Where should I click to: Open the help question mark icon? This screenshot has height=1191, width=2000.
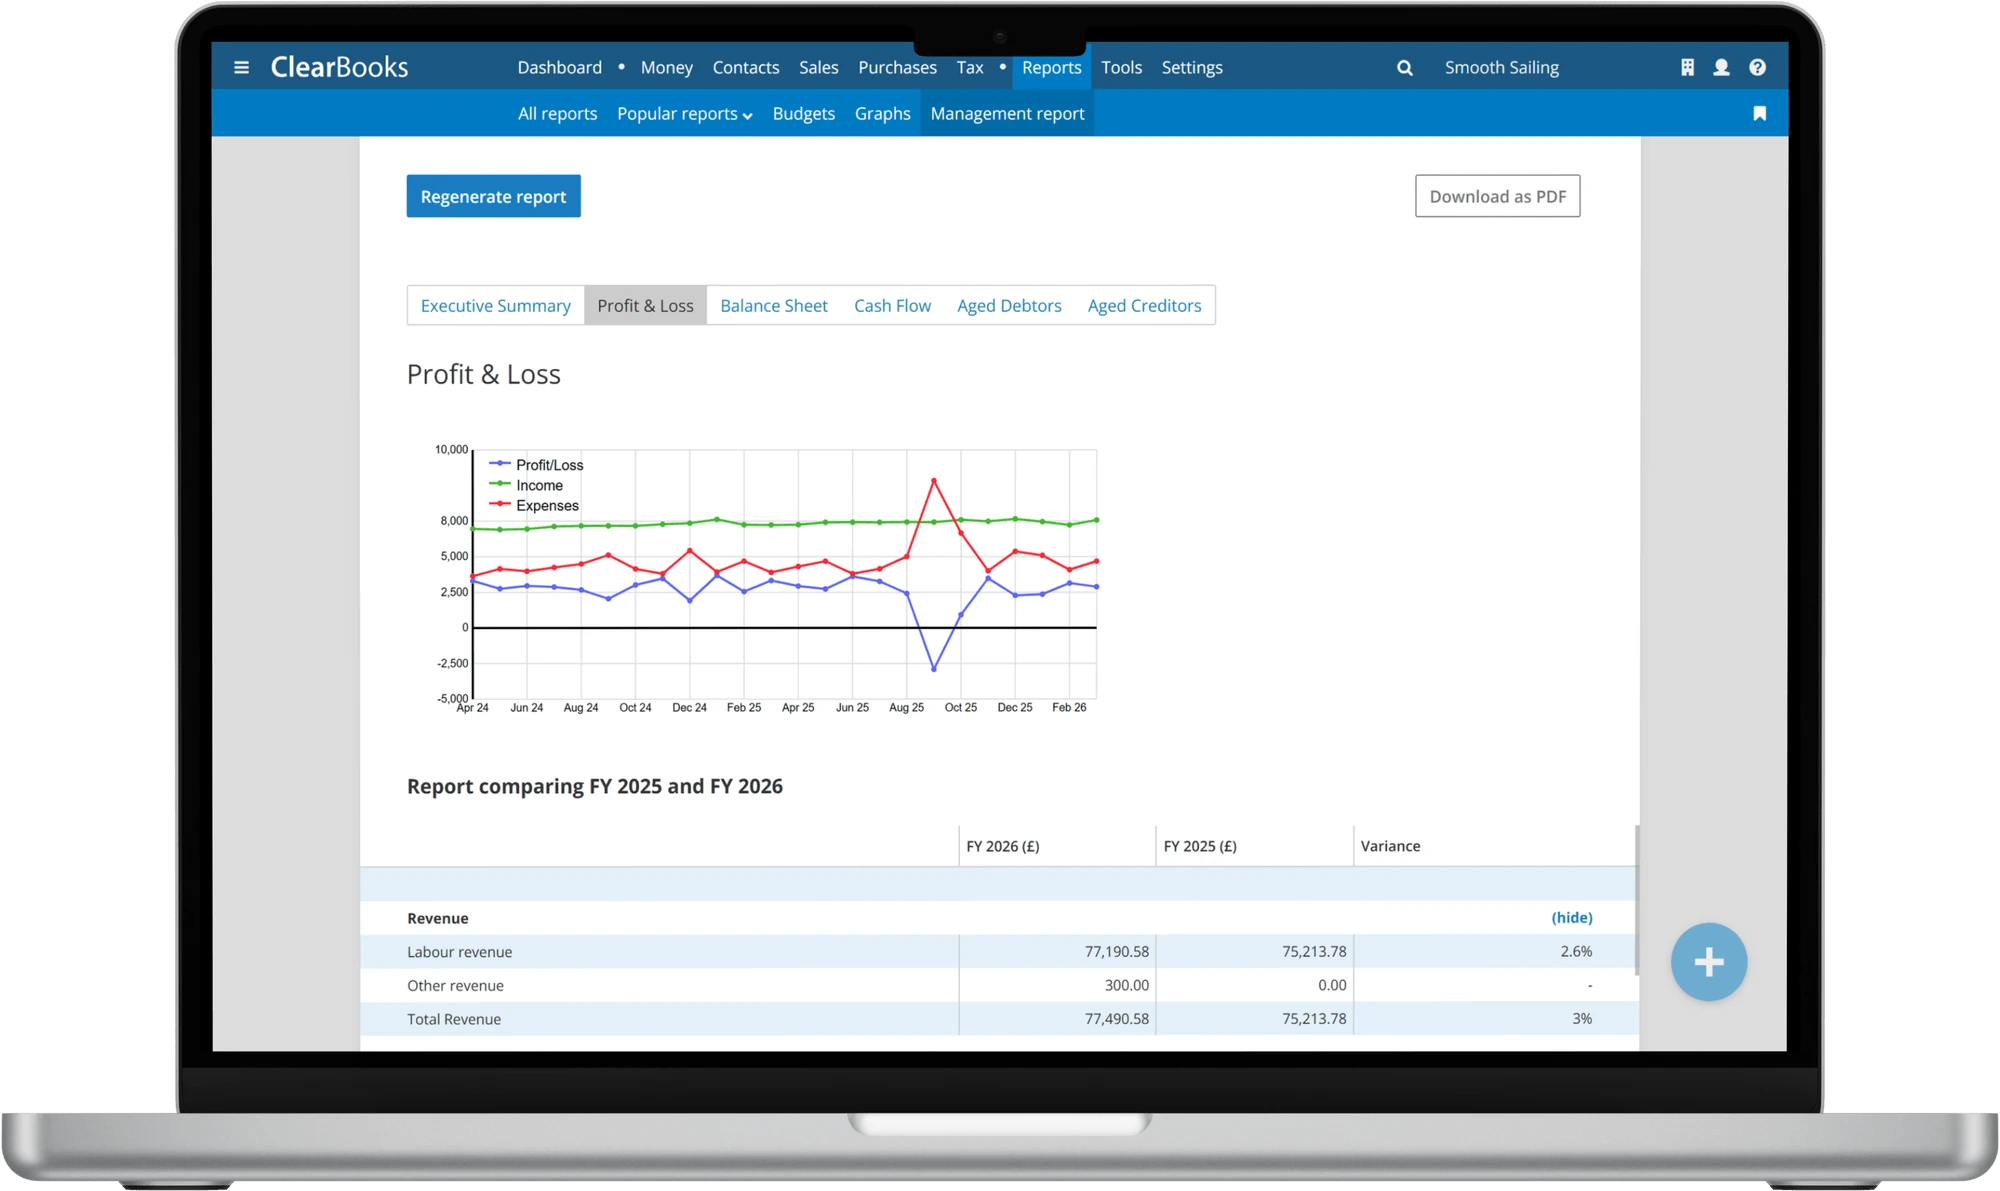coord(1757,67)
